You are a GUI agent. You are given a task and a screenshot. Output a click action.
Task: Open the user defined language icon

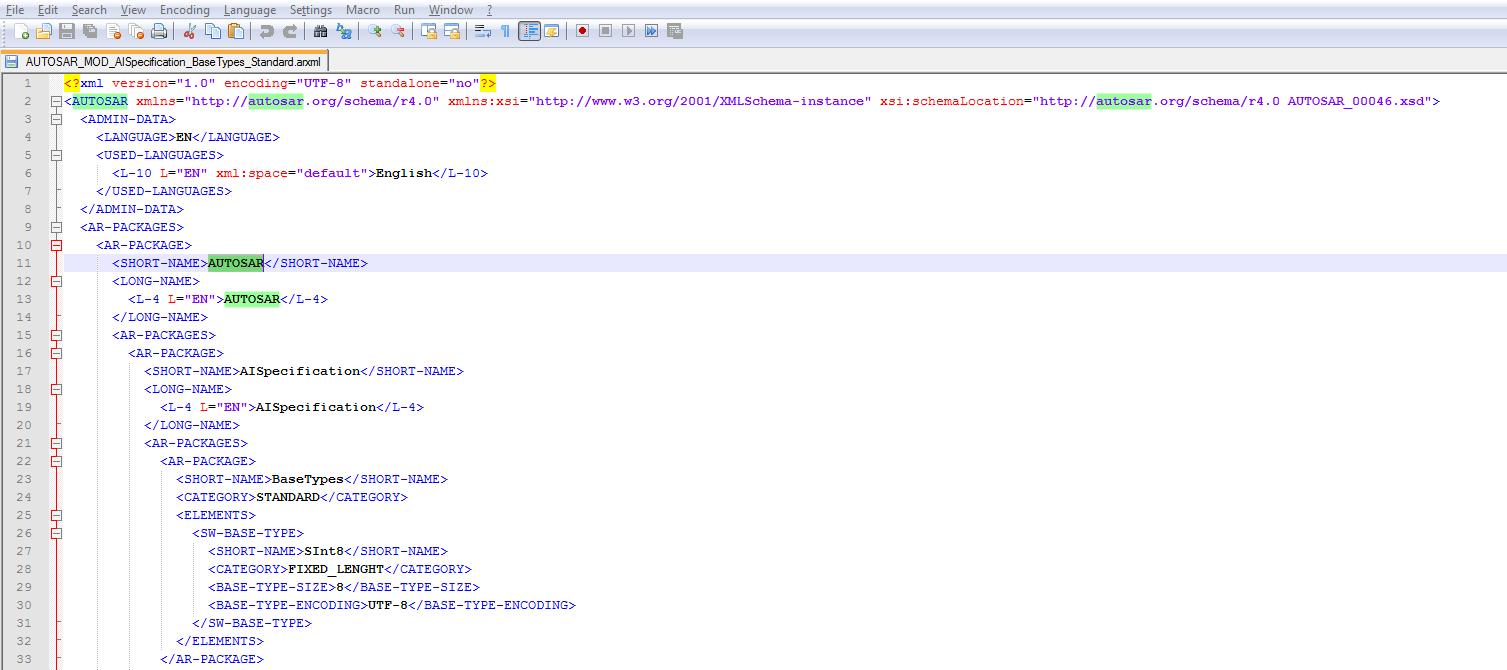[551, 31]
